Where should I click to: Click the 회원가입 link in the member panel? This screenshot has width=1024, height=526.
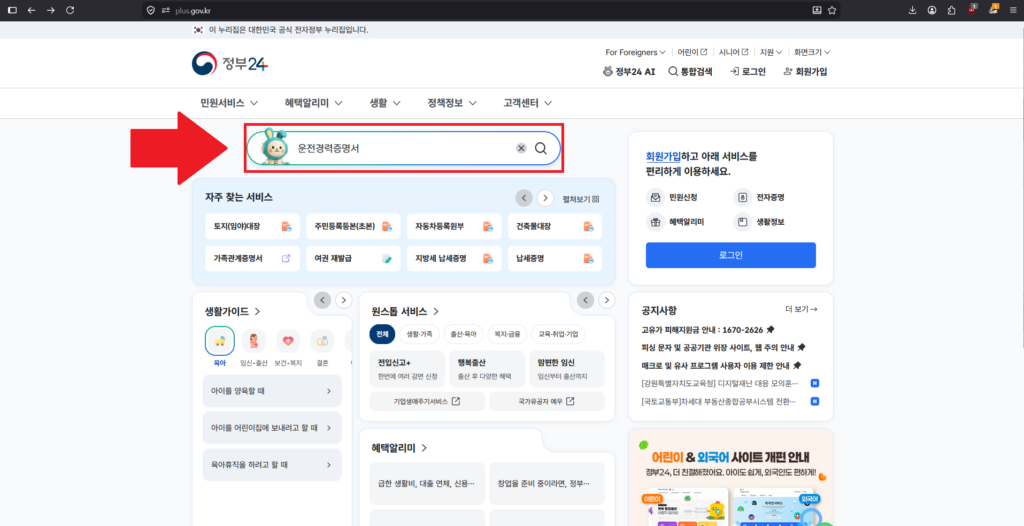(662, 156)
